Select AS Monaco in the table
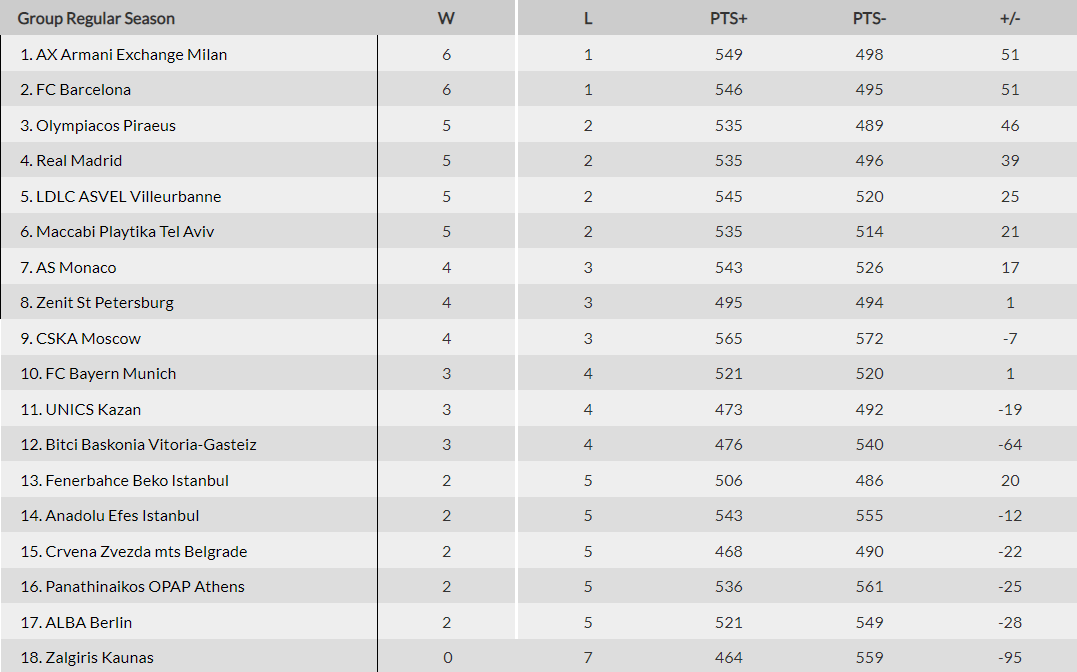1077x672 pixels. pyautogui.click(x=76, y=267)
